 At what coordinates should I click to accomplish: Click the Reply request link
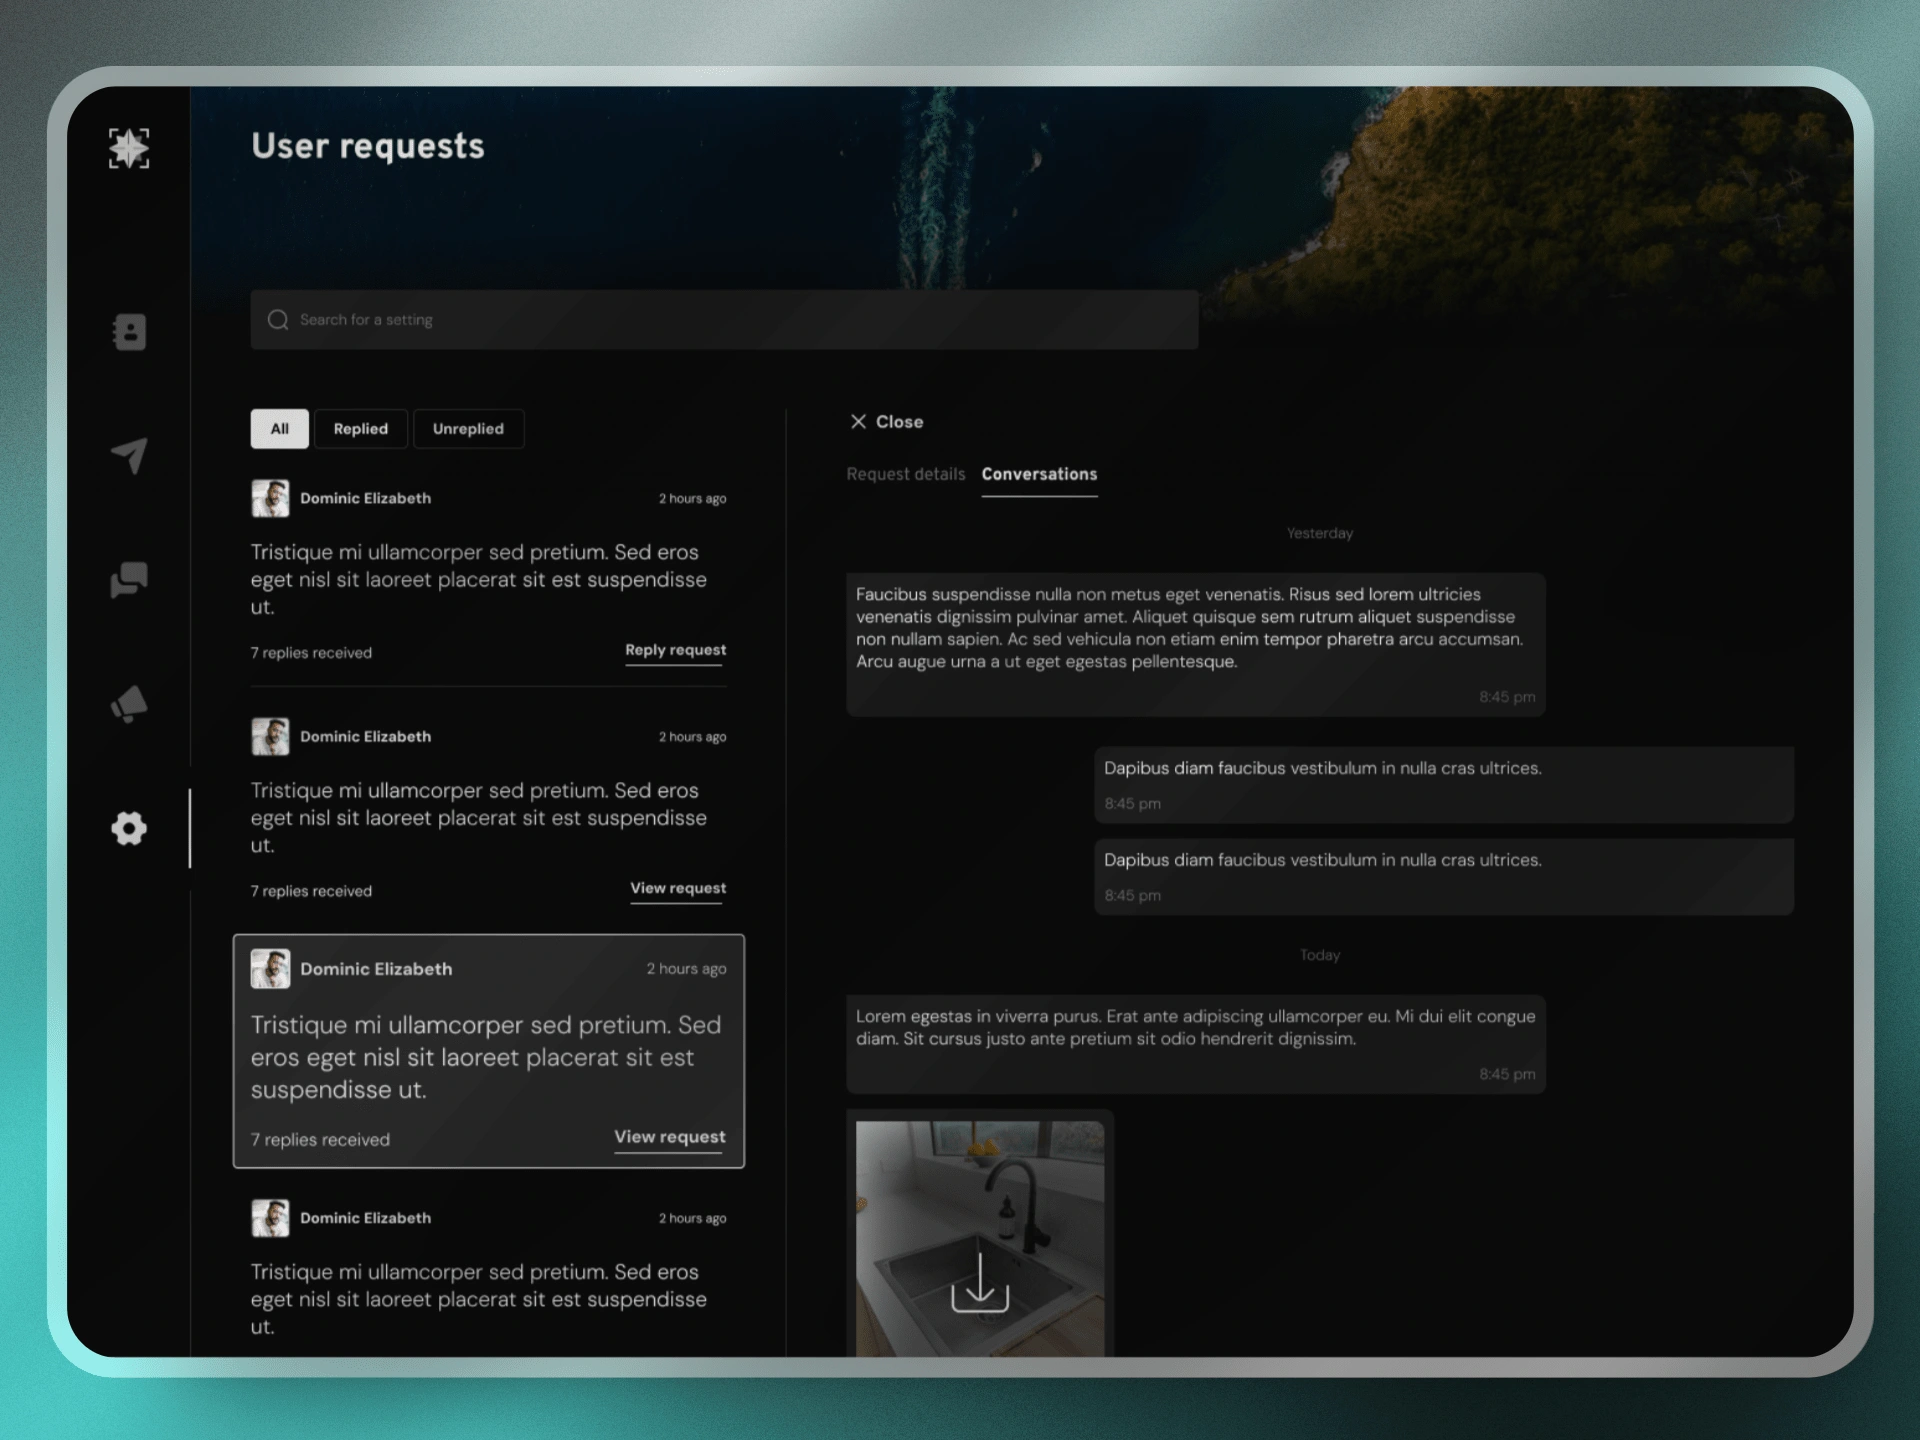[676, 650]
